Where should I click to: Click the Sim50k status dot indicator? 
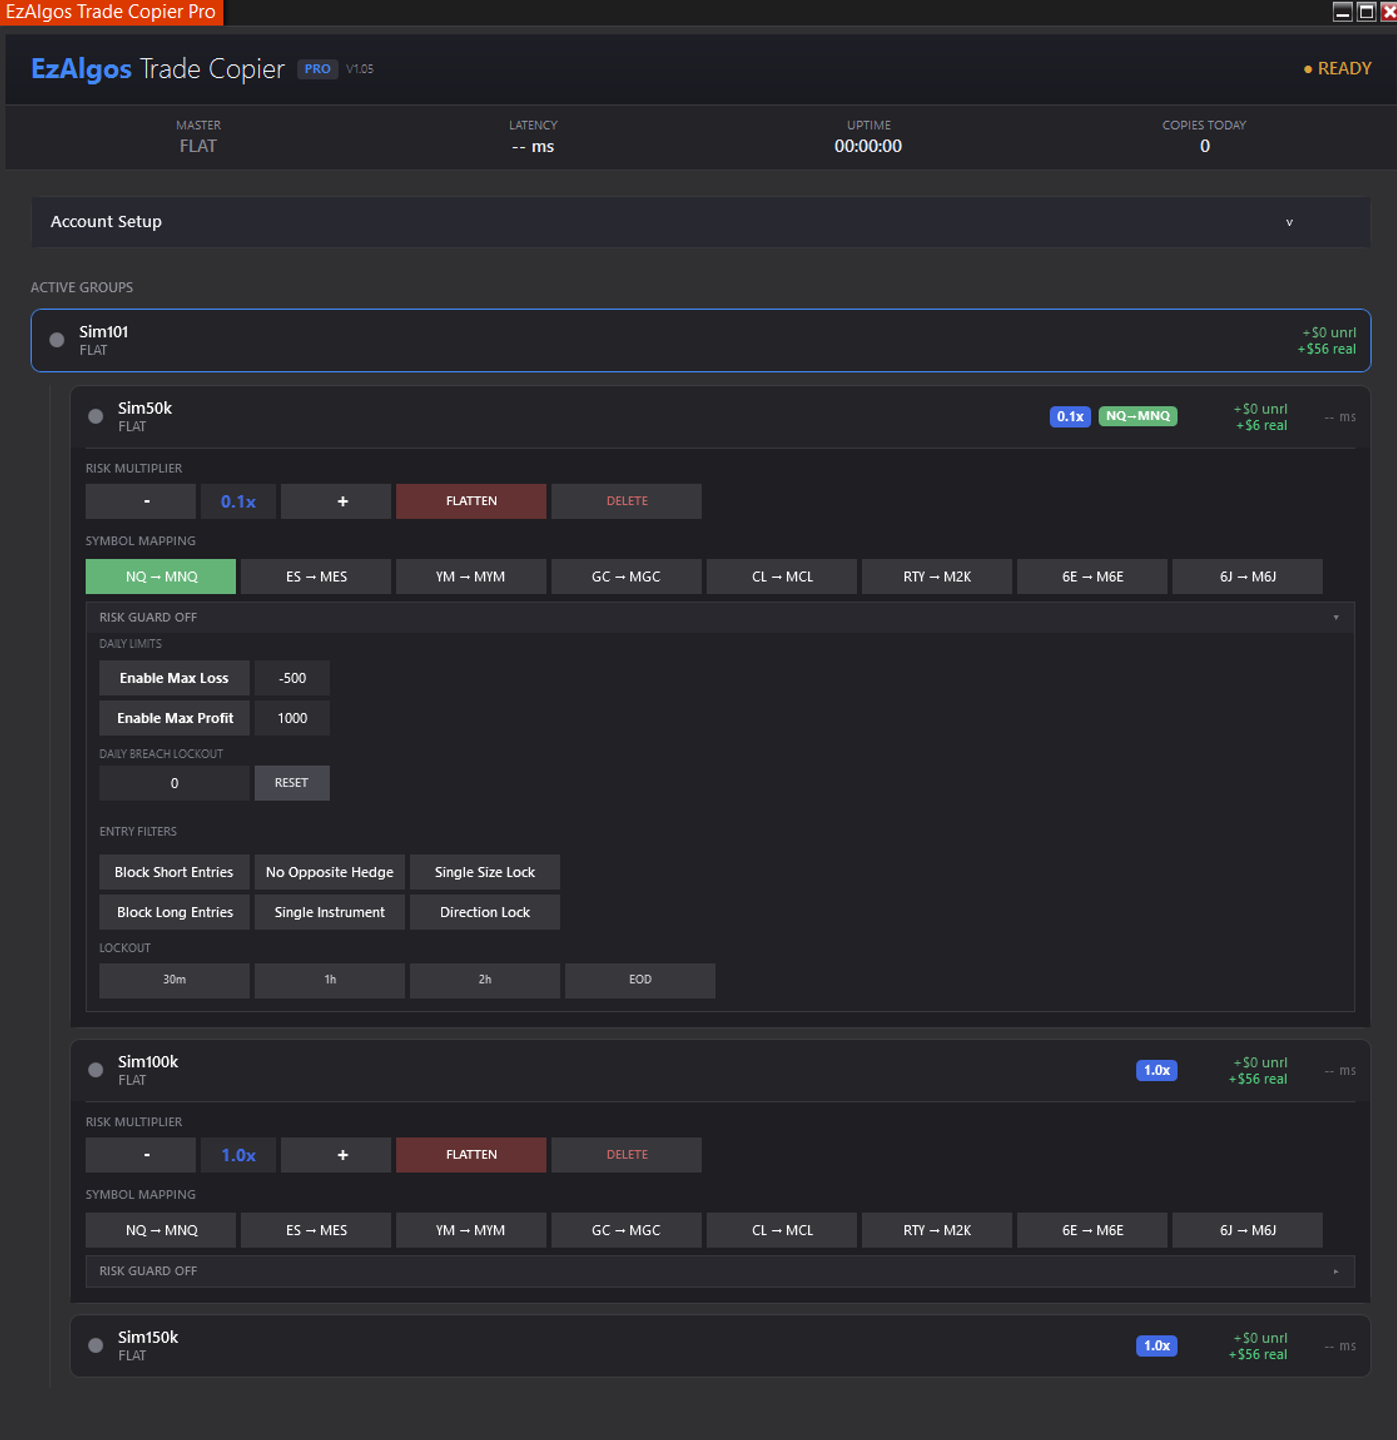pos(96,416)
